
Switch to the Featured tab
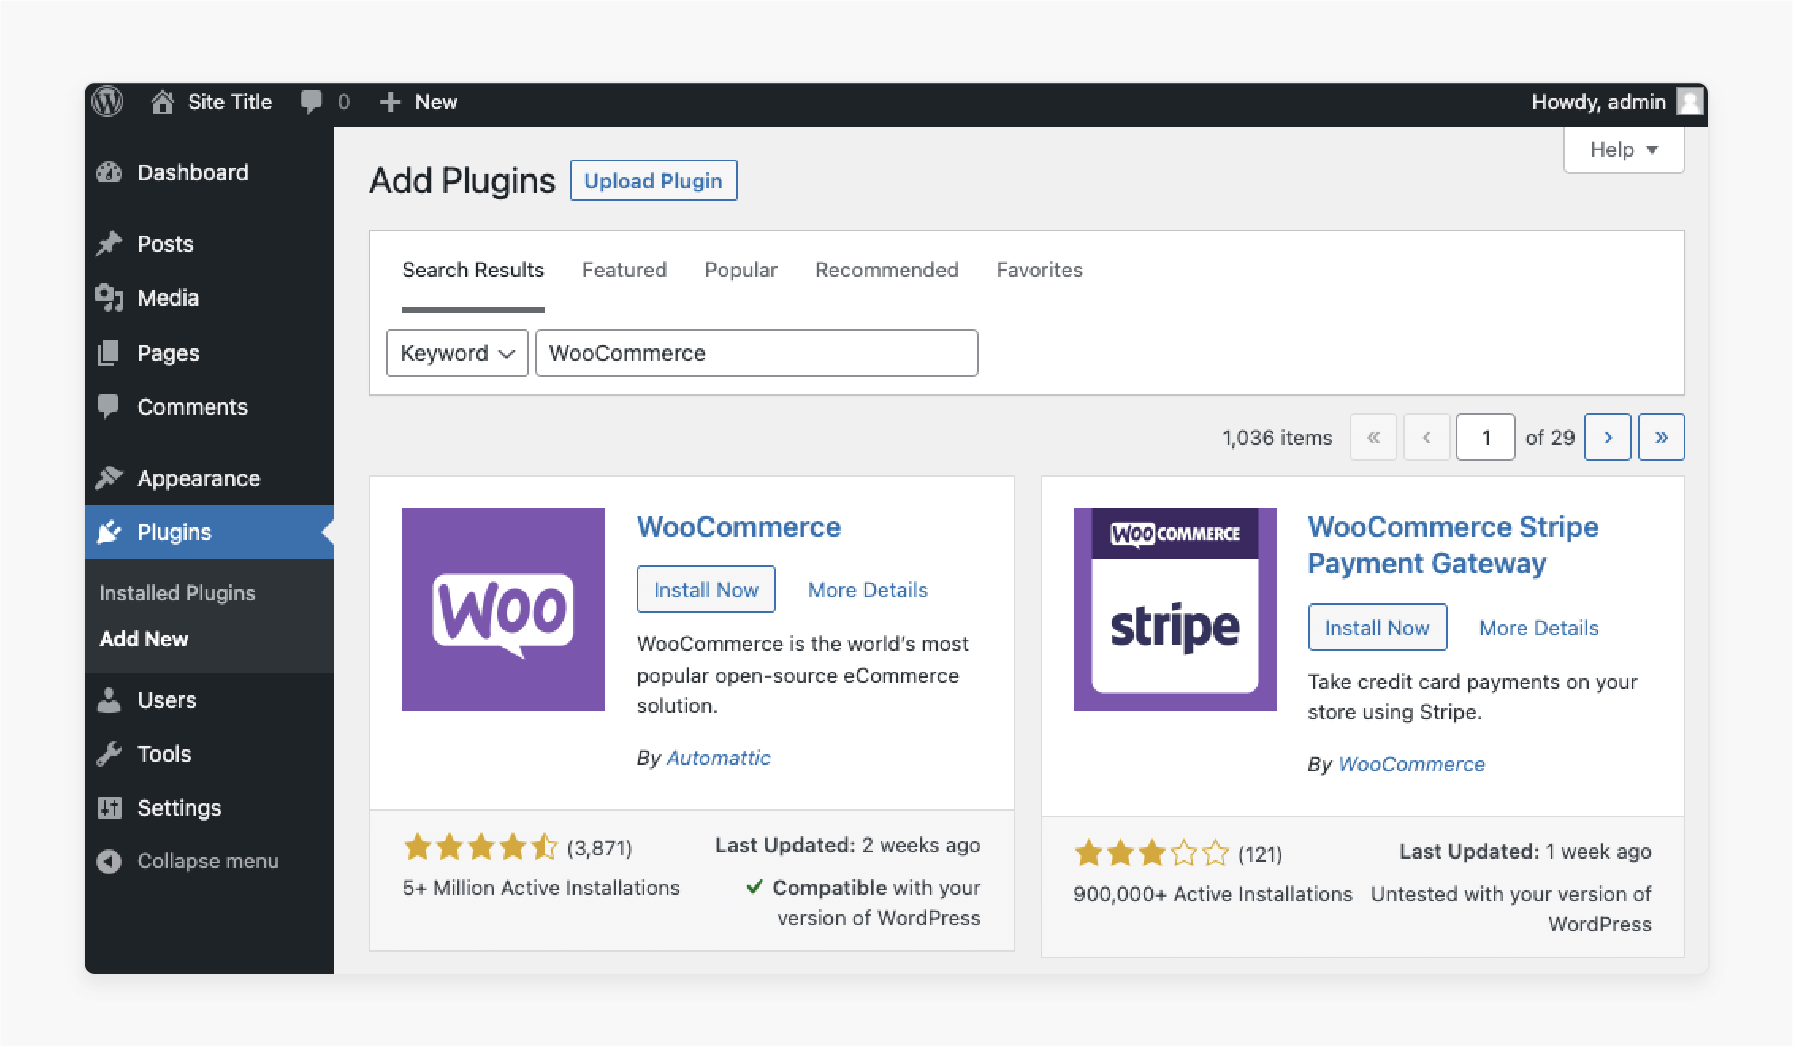[x=624, y=270]
